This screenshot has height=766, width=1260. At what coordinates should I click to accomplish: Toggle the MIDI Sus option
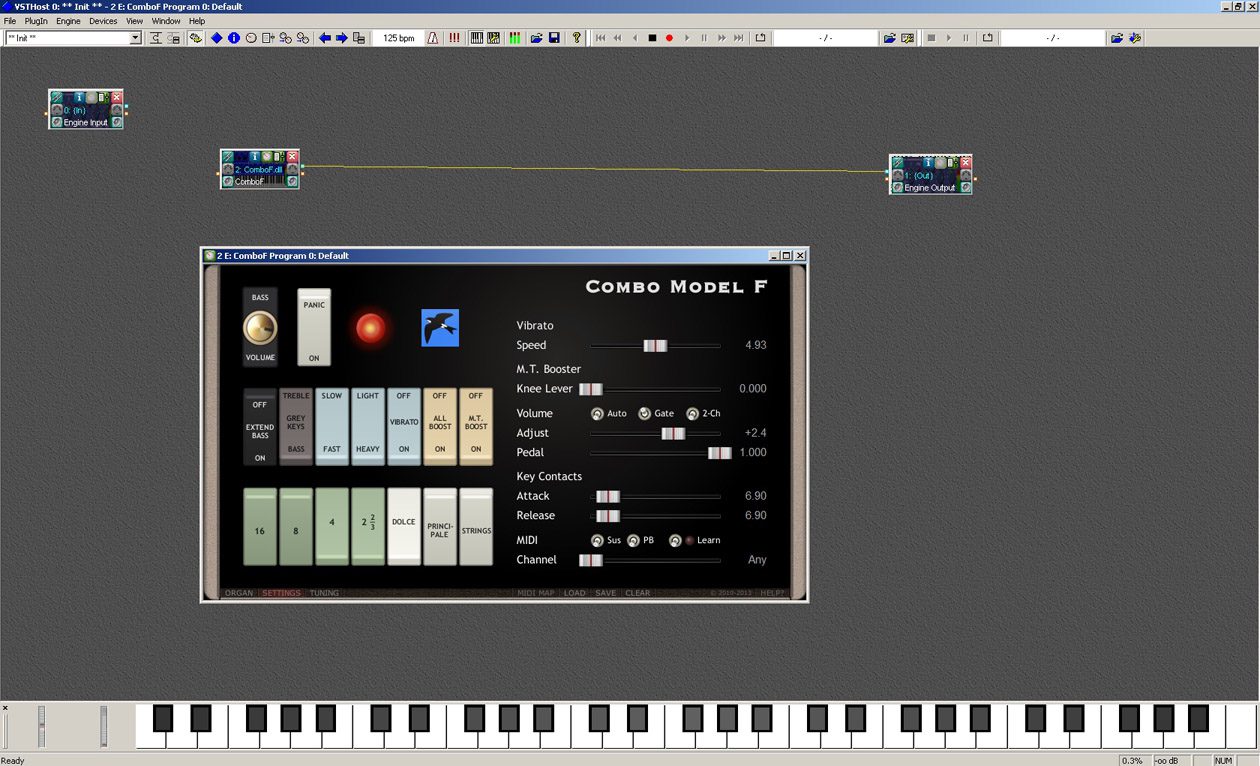597,540
